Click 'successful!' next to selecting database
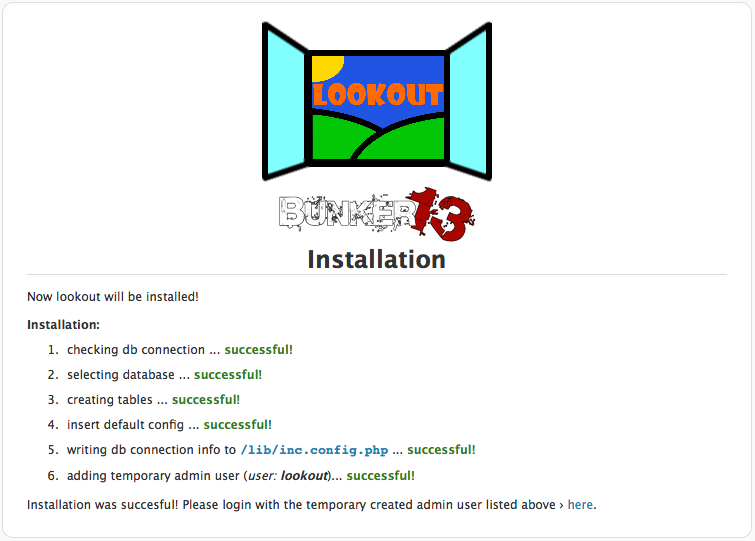The height and width of the screenshot is (541, 755). [228, 375]
